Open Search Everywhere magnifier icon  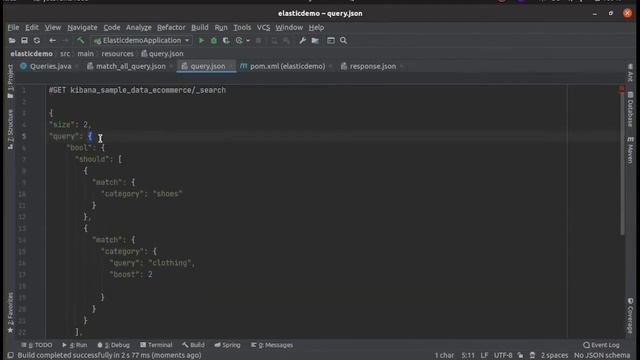click(x=343, y=40)
